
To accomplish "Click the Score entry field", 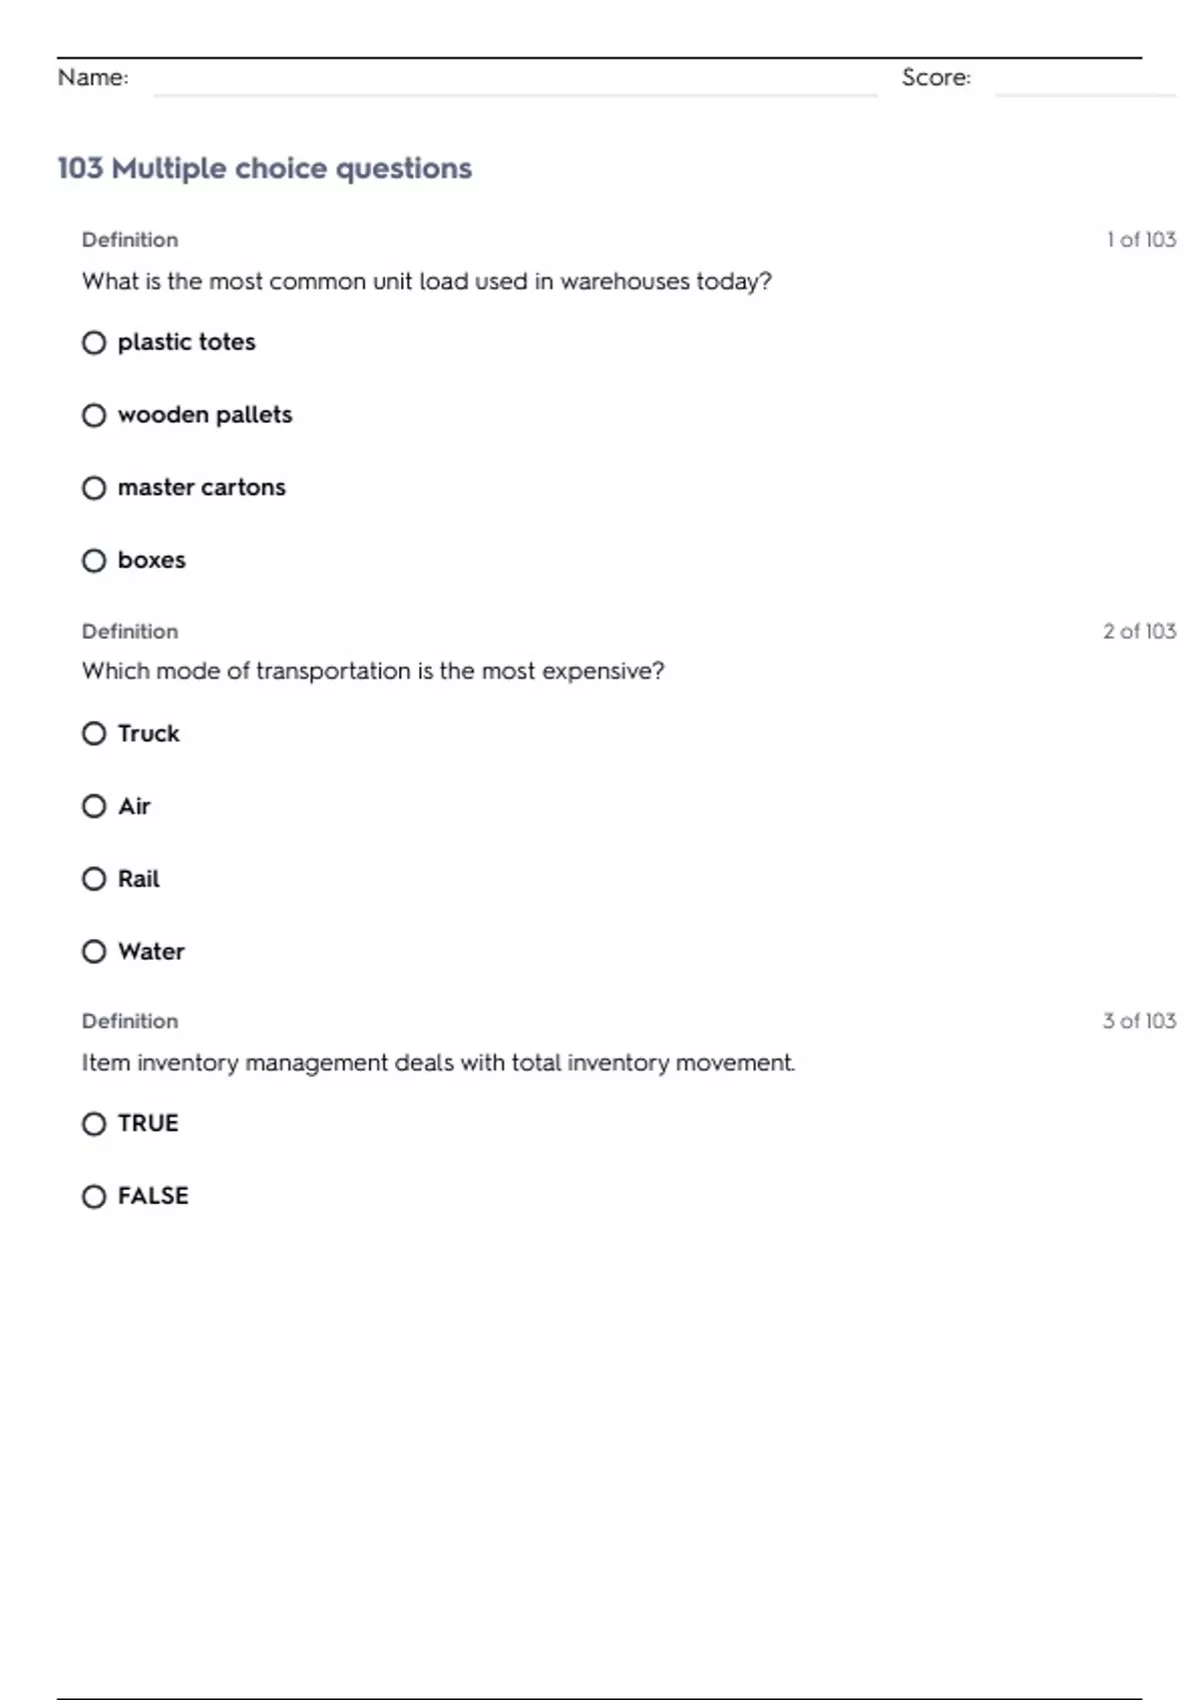I will pos(1085,80).
